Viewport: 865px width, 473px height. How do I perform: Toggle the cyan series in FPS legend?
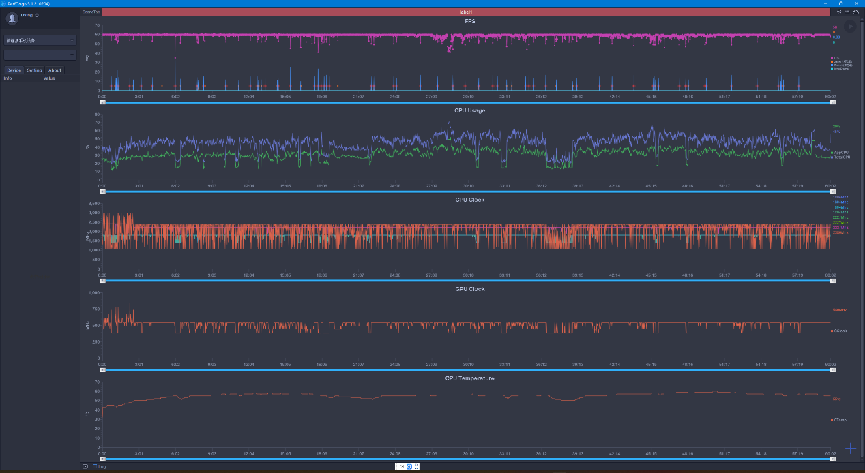coord(840,69)
